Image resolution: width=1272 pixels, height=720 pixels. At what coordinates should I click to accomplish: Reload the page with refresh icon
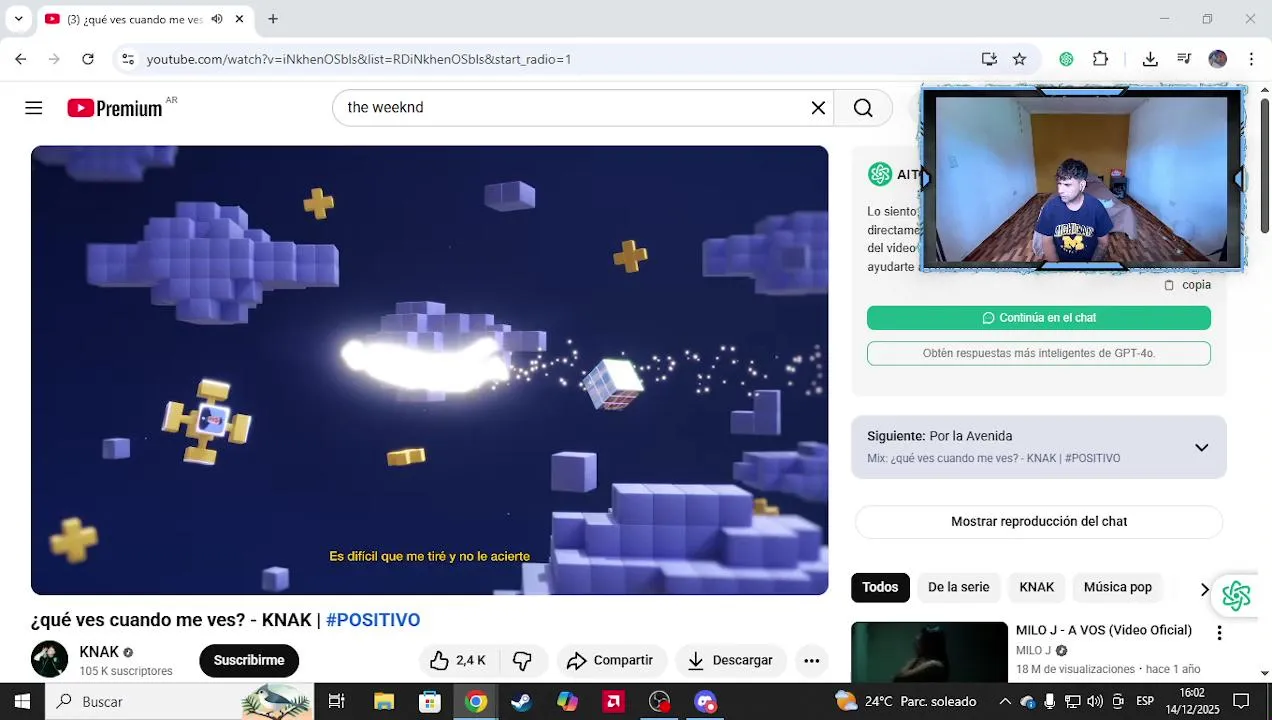(88, 59)
